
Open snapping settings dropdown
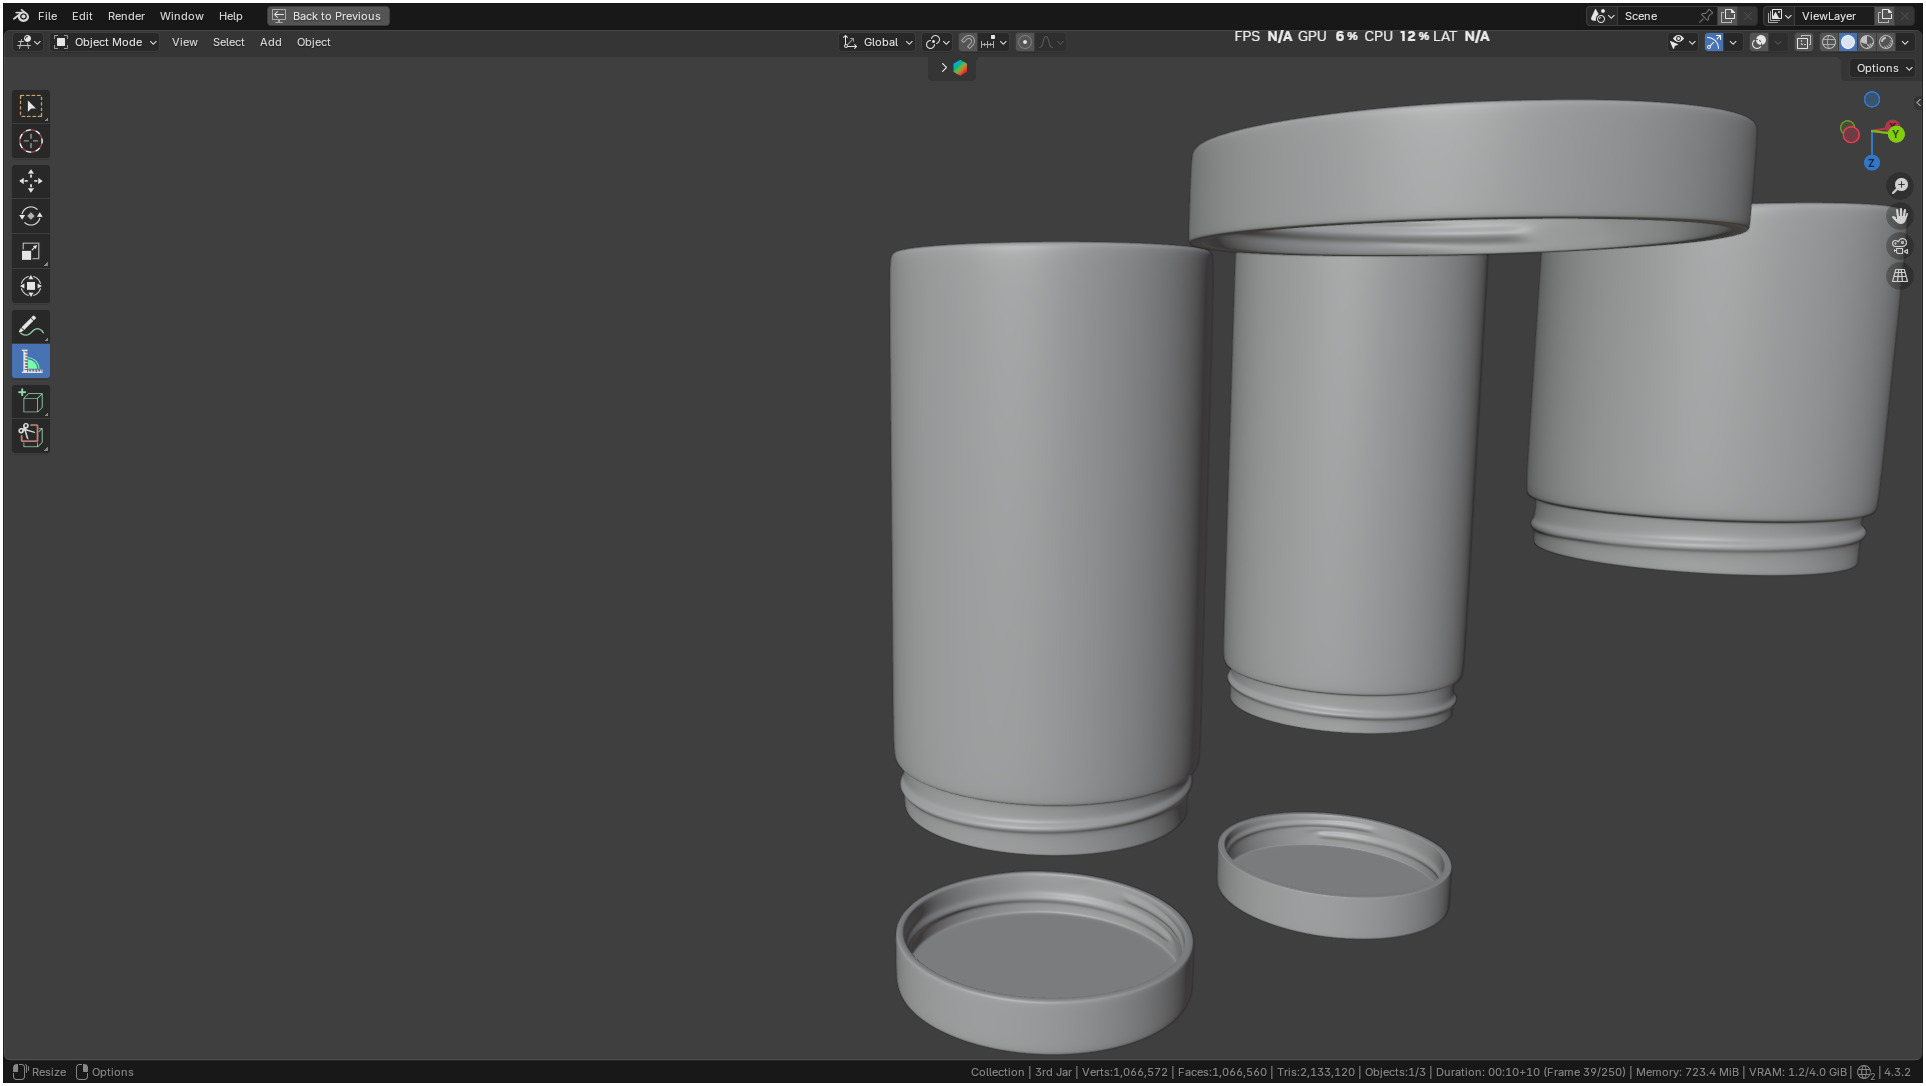pos(994,42)
